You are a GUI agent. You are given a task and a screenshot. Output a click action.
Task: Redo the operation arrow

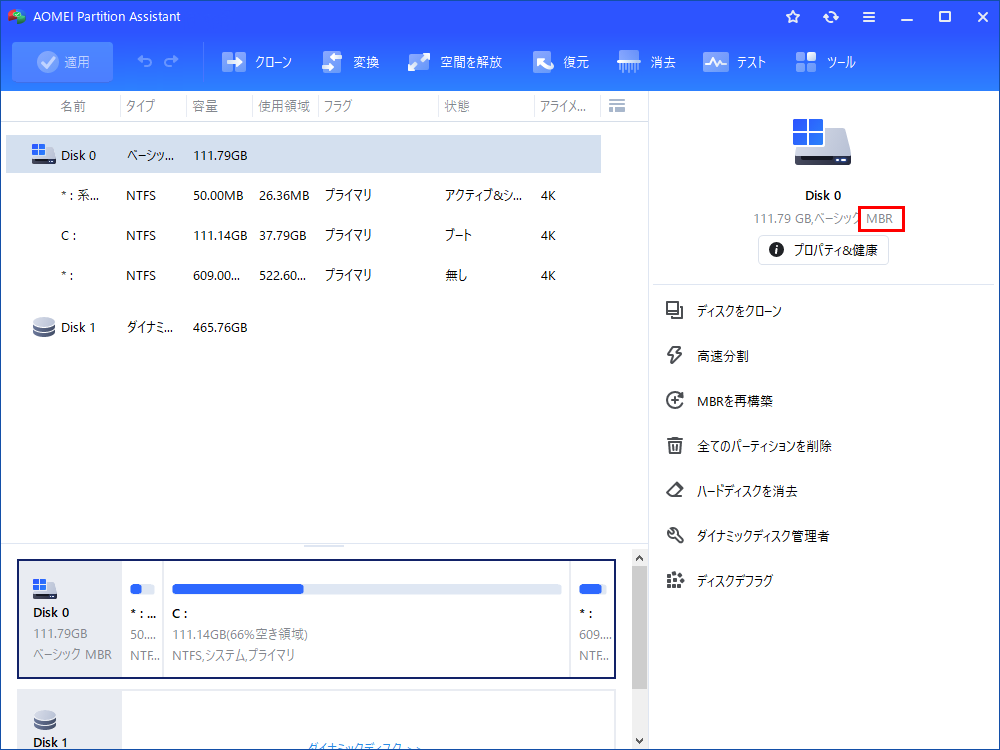(171, 61)
